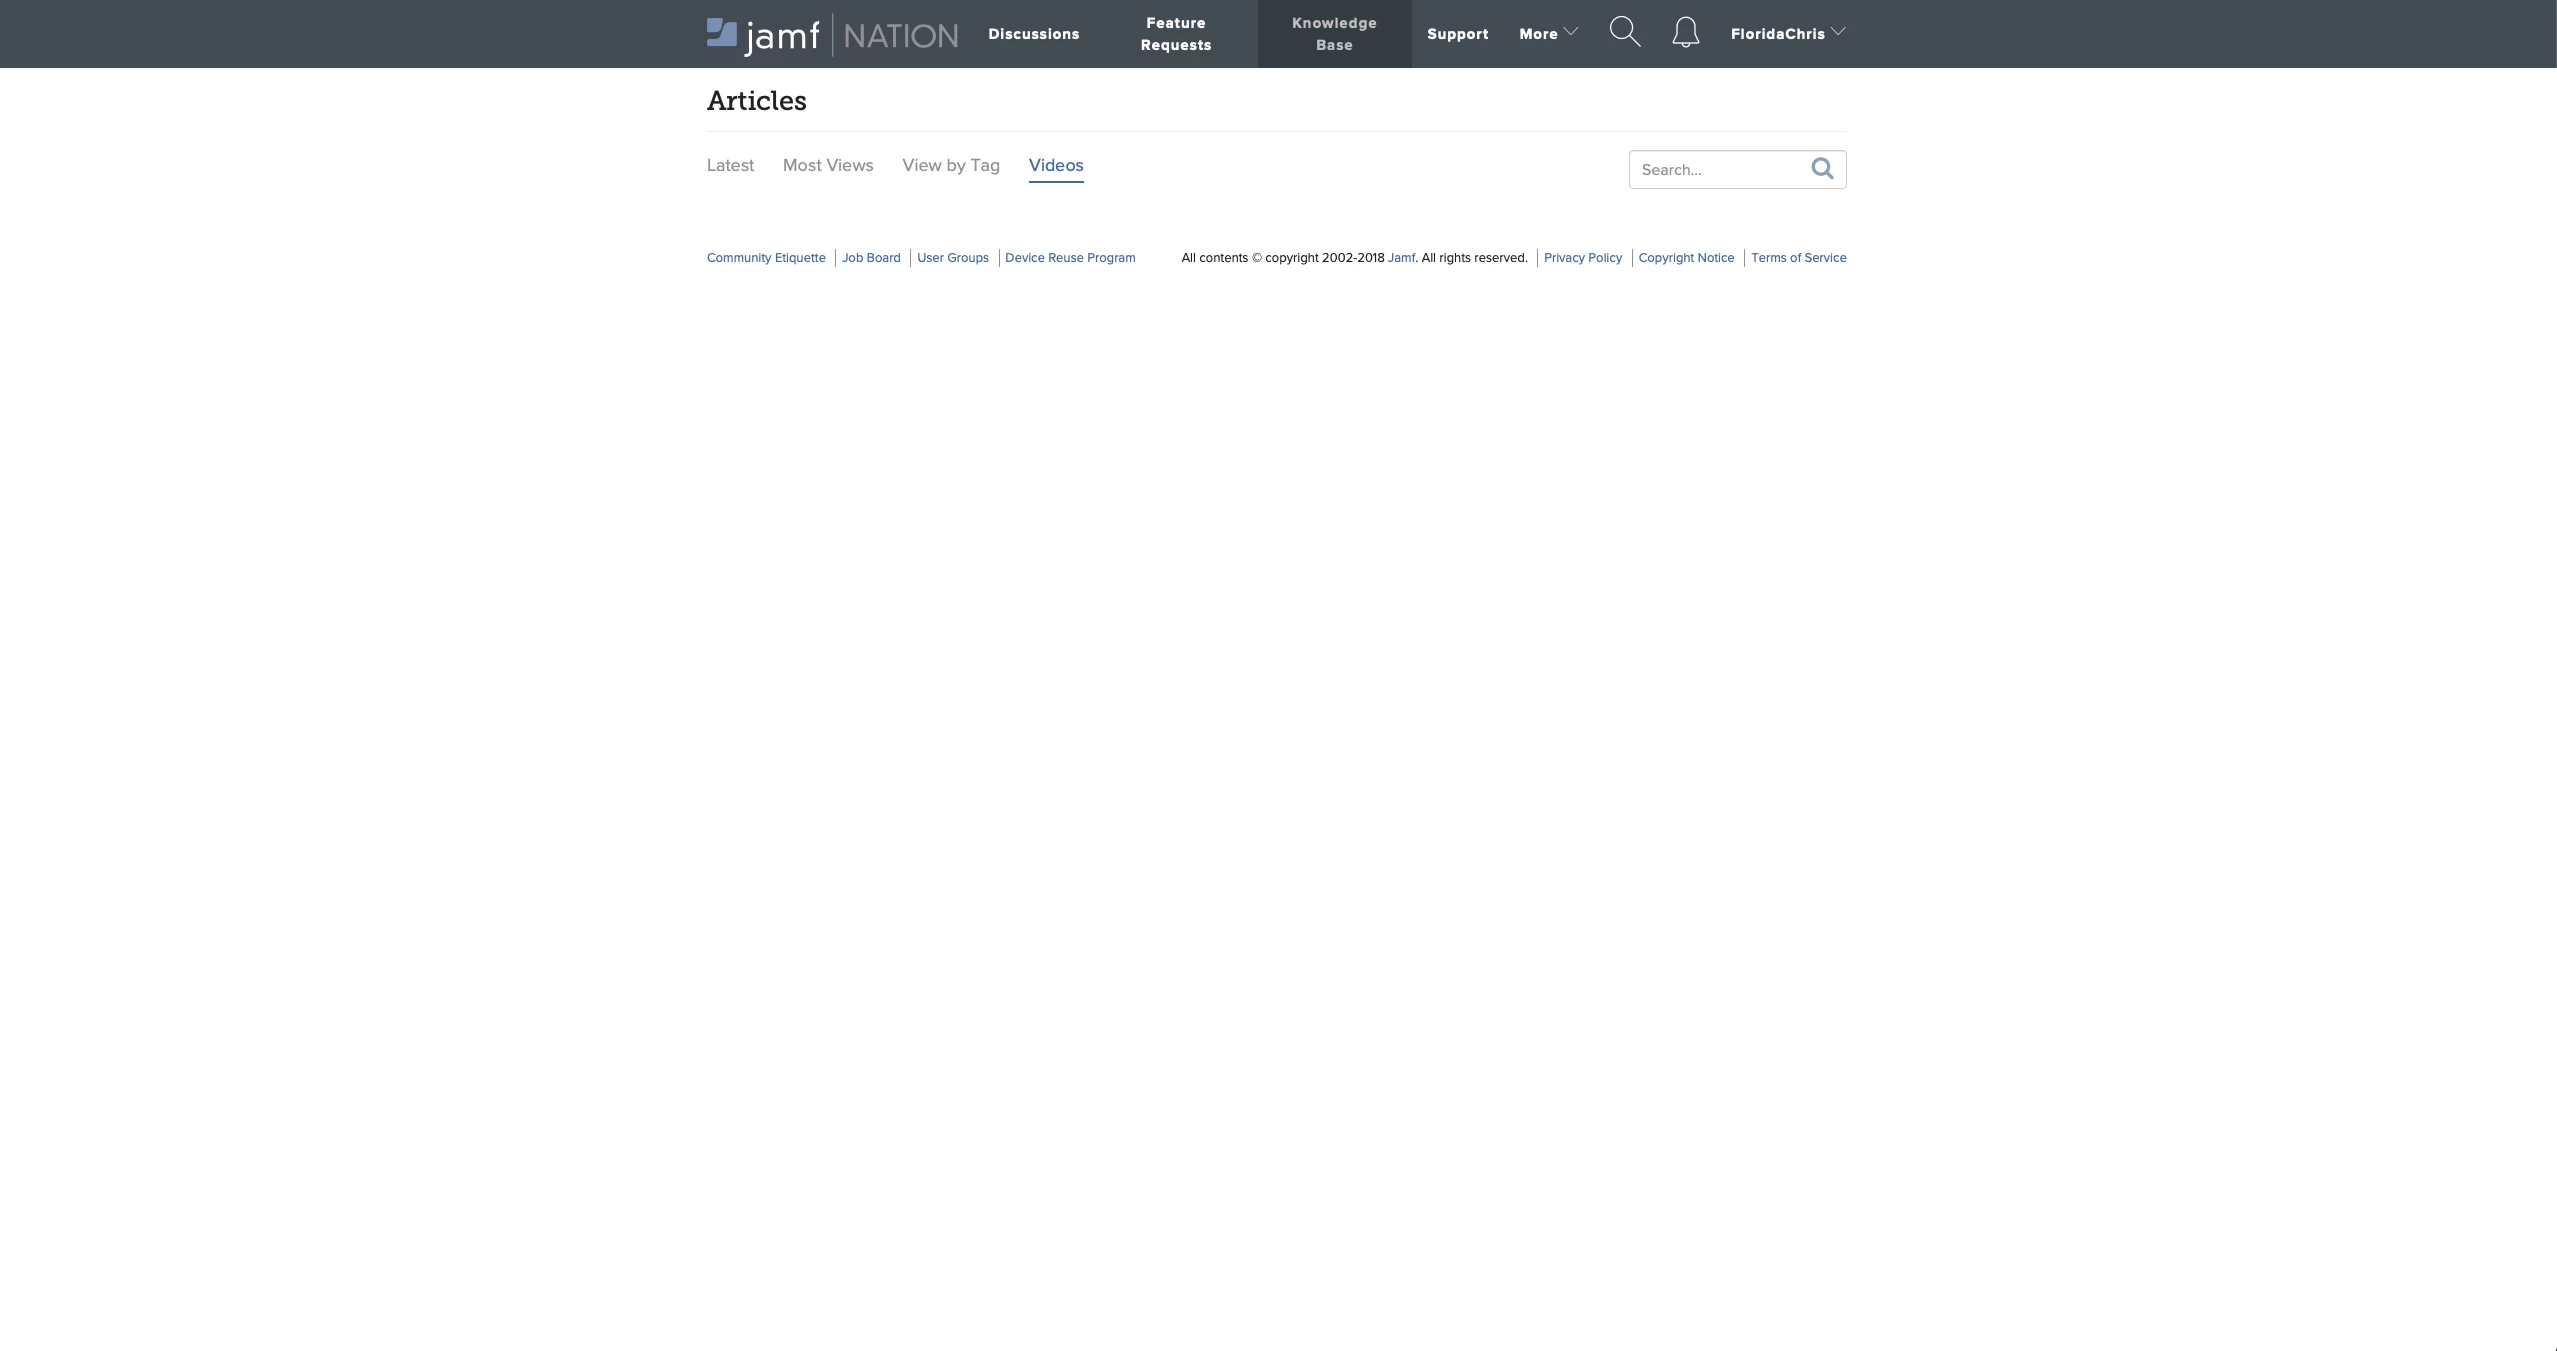Screen dimensions: 2557x1351
Task: Read the Privacy Policy link
Action: pyautogui.click(x=1582, y=258)
